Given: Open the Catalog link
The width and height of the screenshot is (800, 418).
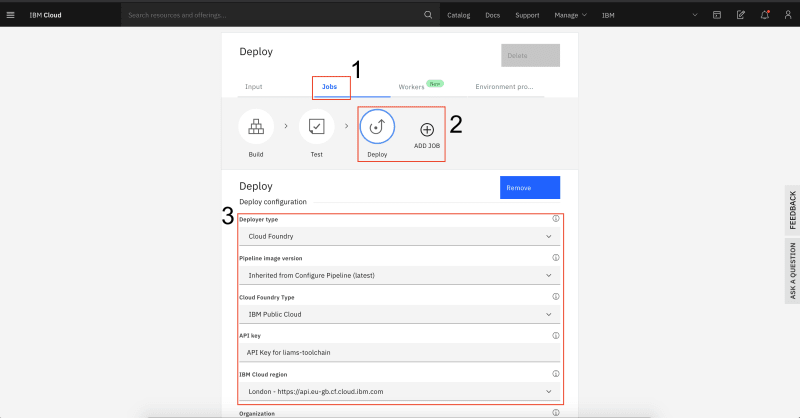Looking at the screenshot, I should 459,15.
